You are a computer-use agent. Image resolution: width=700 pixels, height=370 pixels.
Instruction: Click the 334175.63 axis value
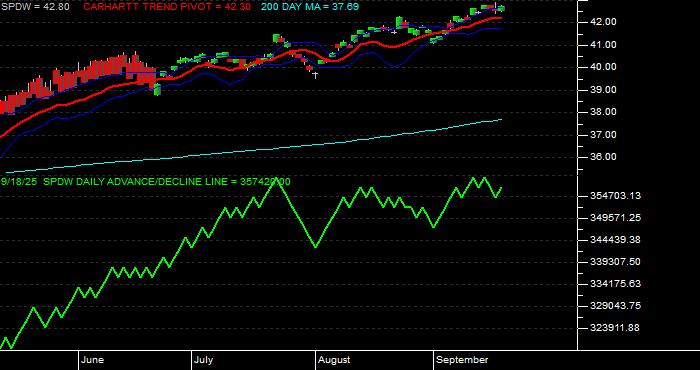coord(617,284)
